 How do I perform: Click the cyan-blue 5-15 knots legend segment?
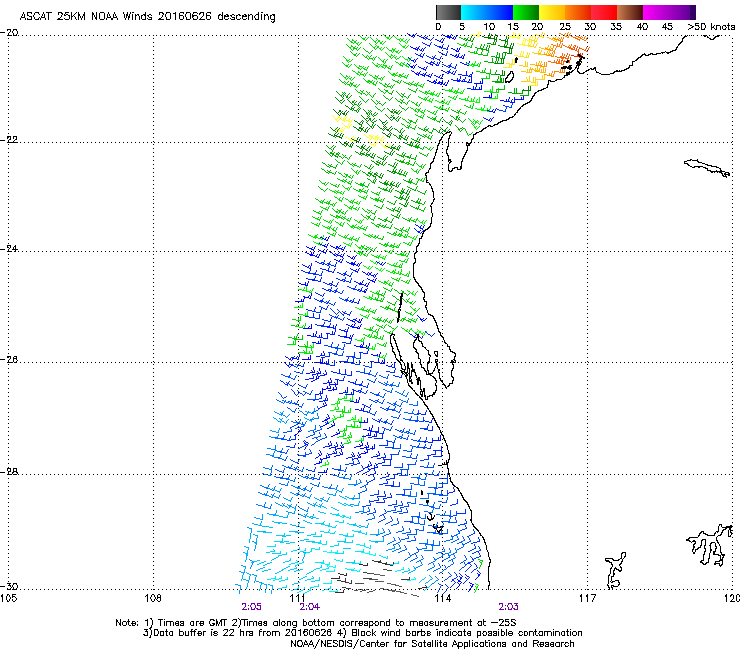pyautogui.click(x=487, y=12)
